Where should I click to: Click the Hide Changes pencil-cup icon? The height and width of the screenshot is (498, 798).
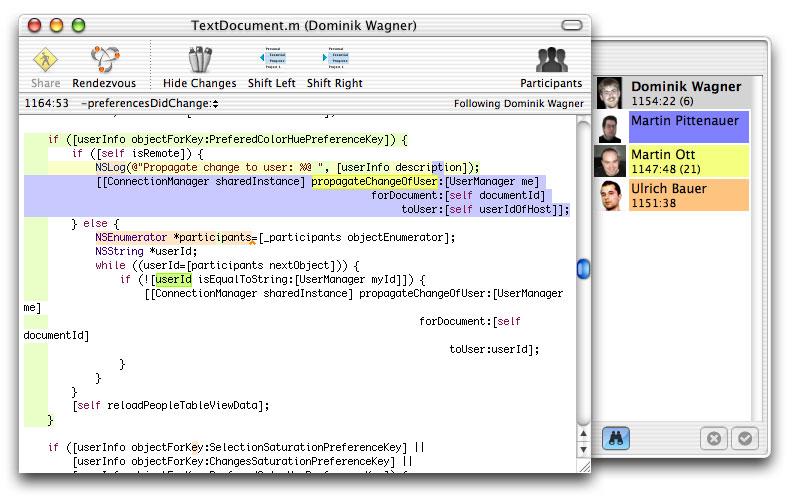coord(200,60)
